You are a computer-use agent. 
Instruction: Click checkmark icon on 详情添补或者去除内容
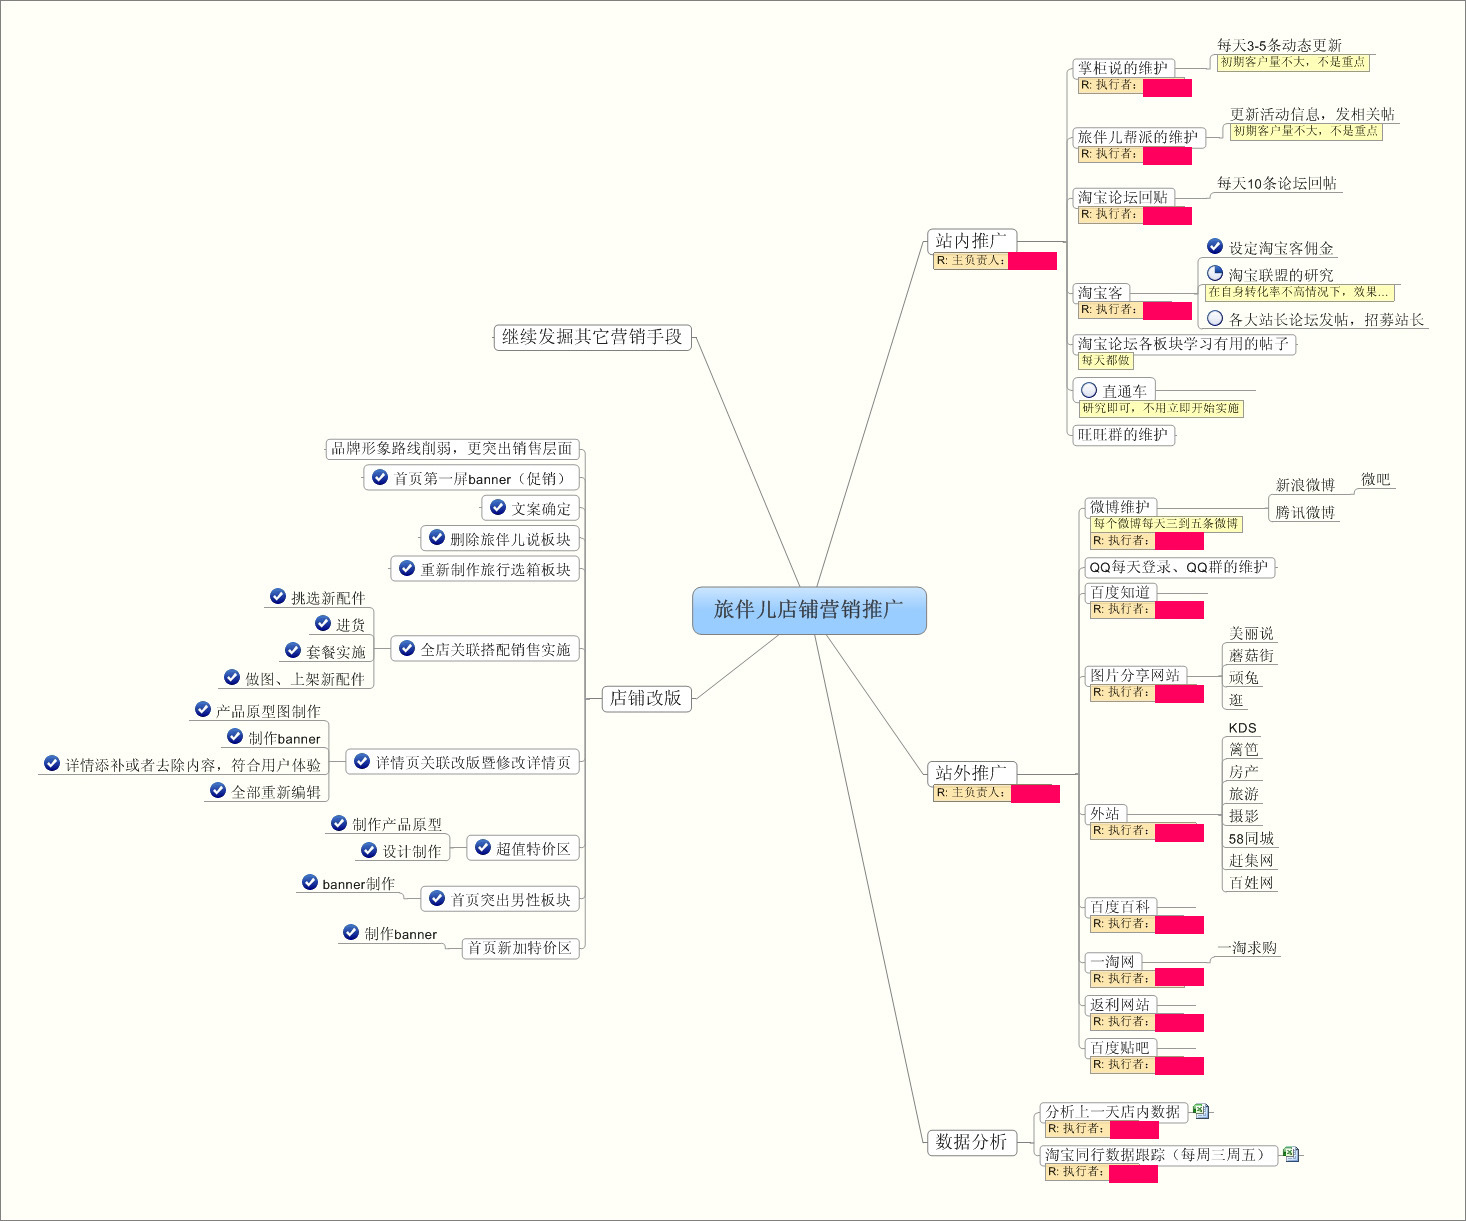[x=52, y=763]
